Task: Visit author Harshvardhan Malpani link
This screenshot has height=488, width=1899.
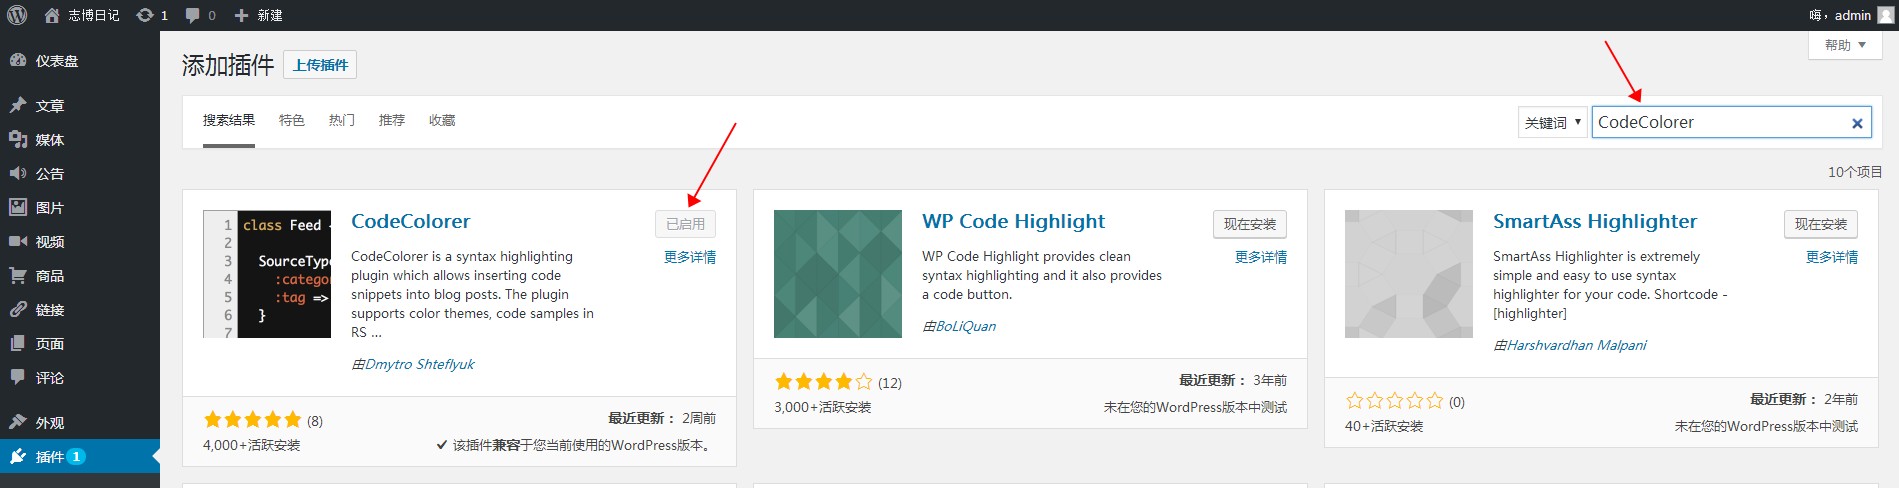Action: point(1577,345)
